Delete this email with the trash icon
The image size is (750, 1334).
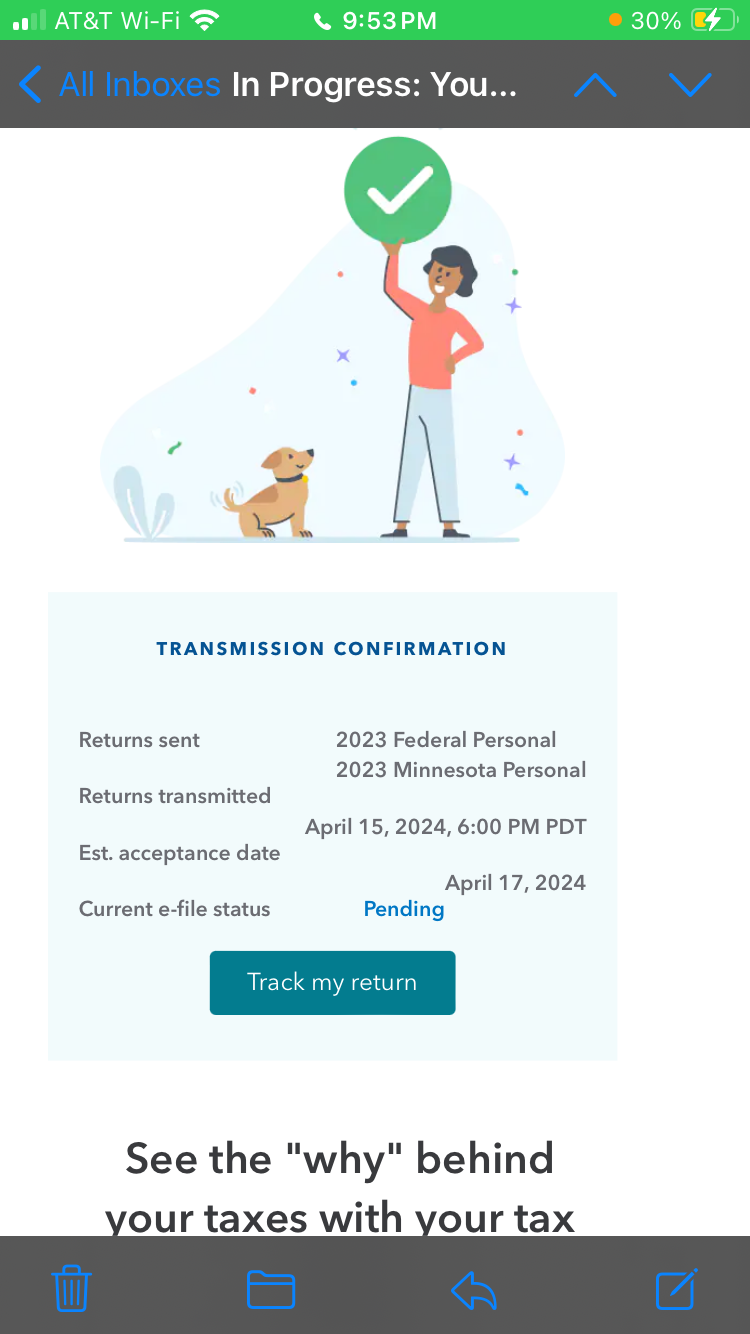pyautogui.click(x=71, y=1288)
